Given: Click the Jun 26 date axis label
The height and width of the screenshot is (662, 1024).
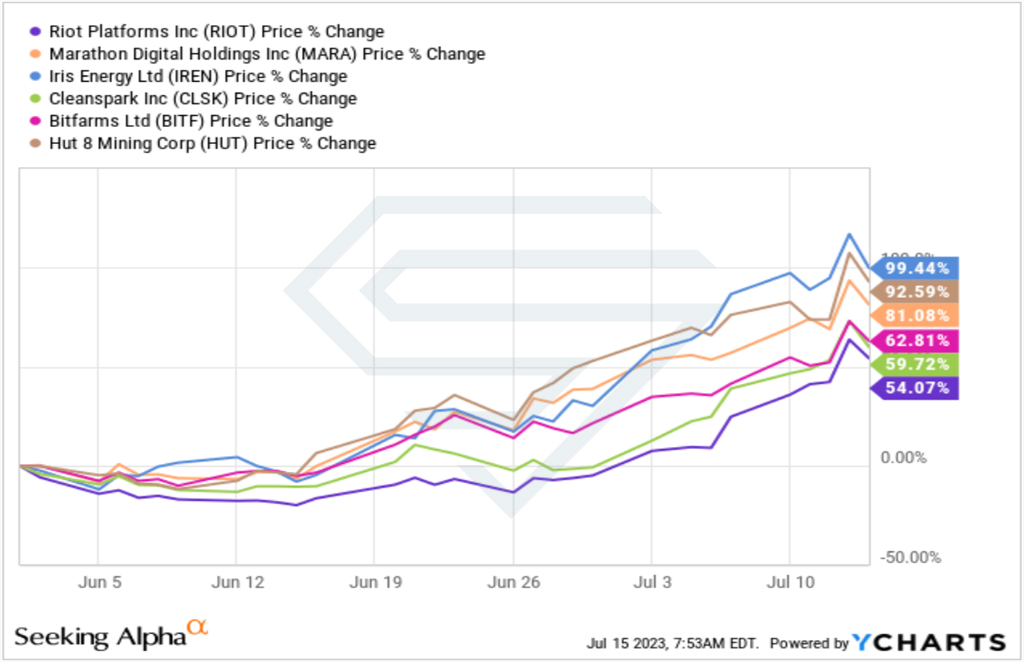Looking at the screenshot, I should (x=513, y=582).
